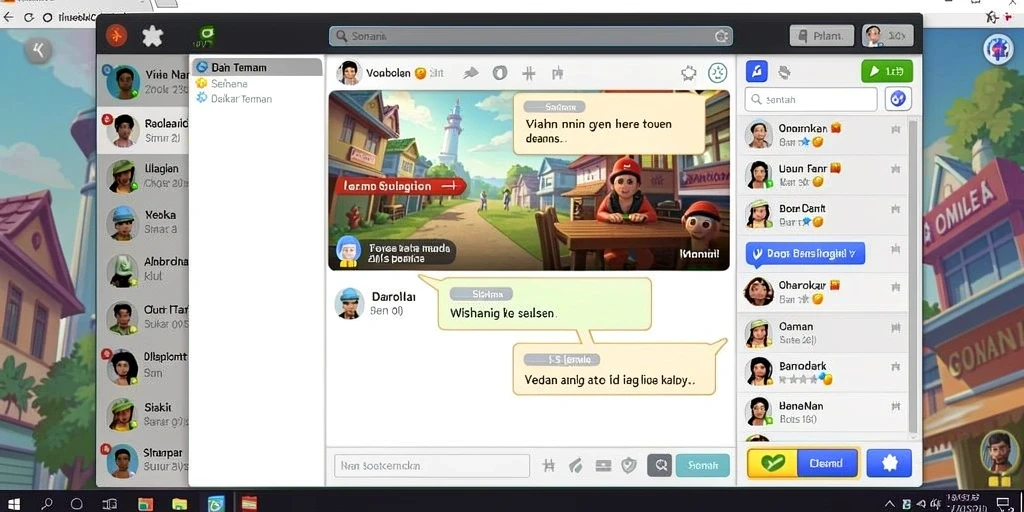This screenshot has width=1024, height=512.
Task: Click the shield icon beside message box
Action: coord(629,465)
